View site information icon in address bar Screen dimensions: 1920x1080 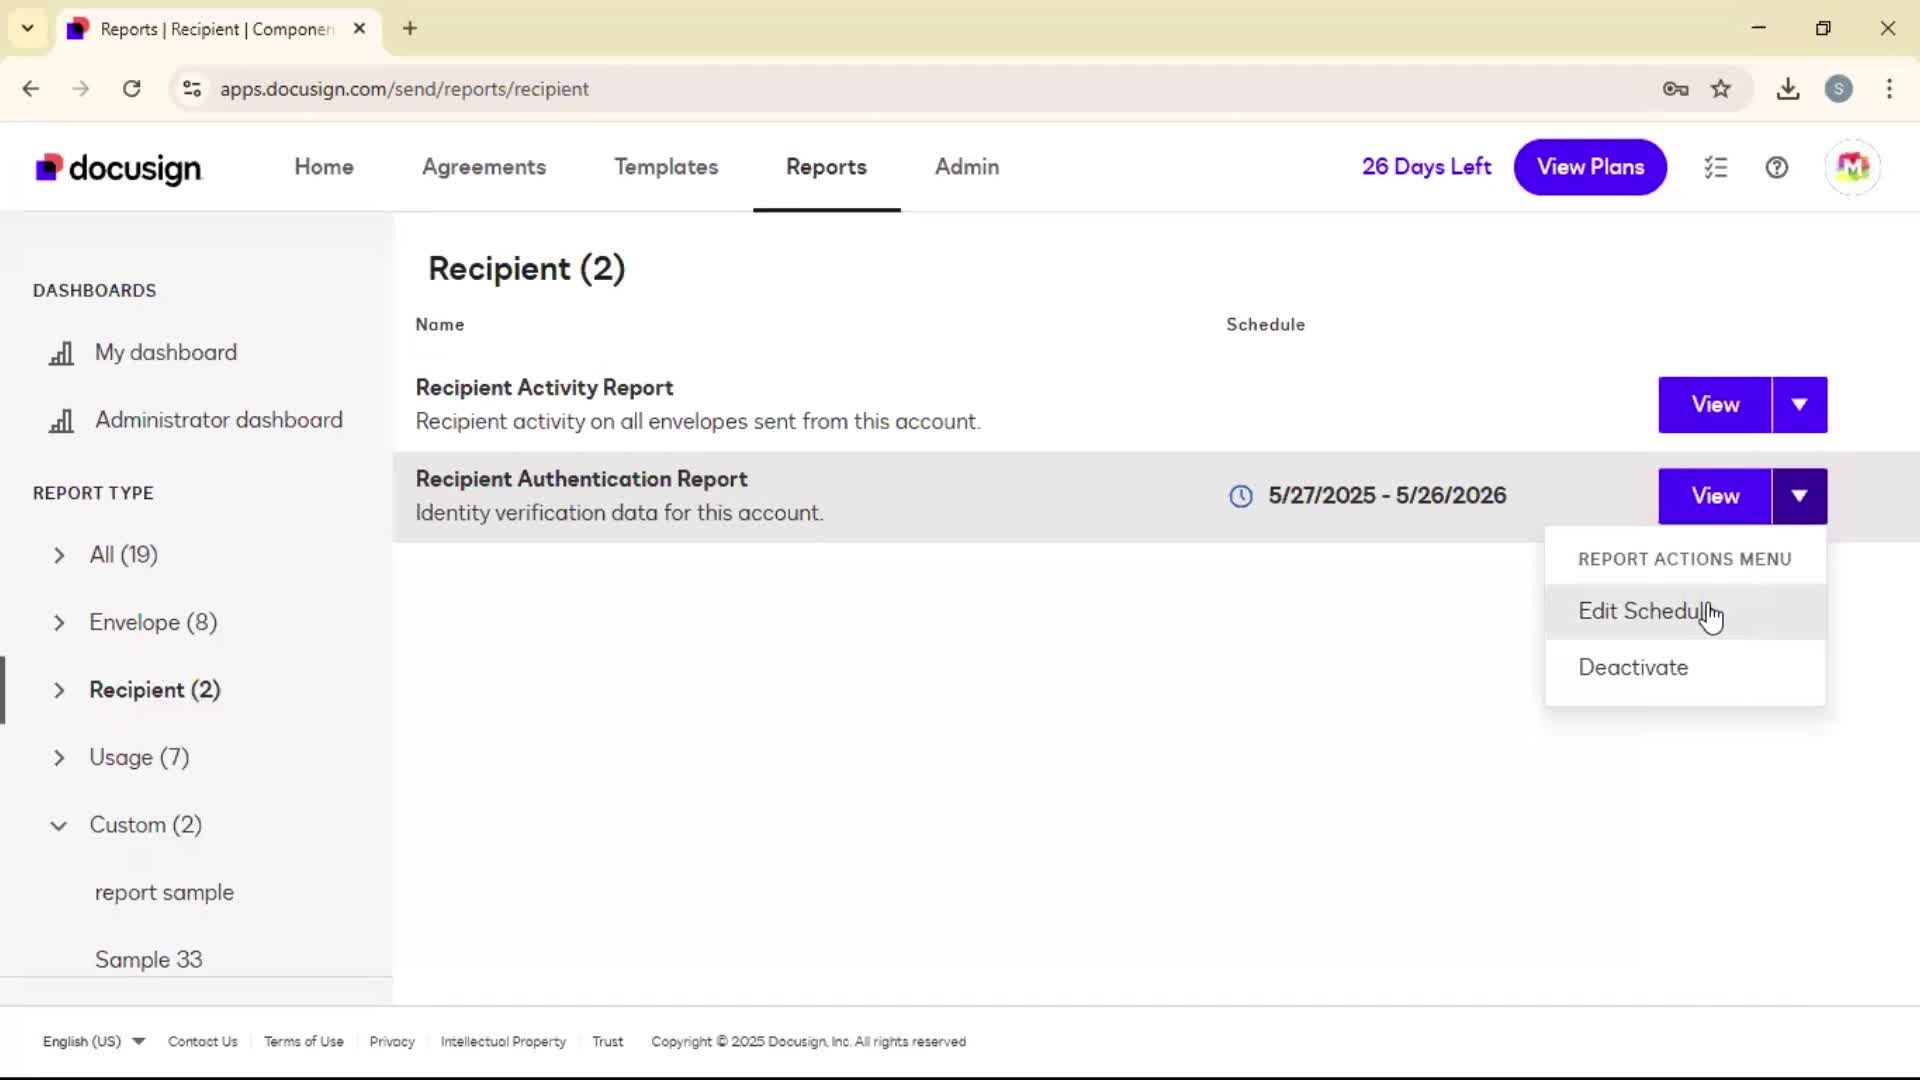192,89
